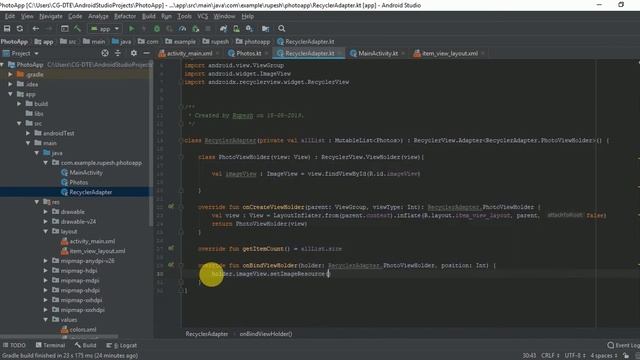Switch to the MainActivity.kt tab
The image size is (640, 360).
click(377, 53)
